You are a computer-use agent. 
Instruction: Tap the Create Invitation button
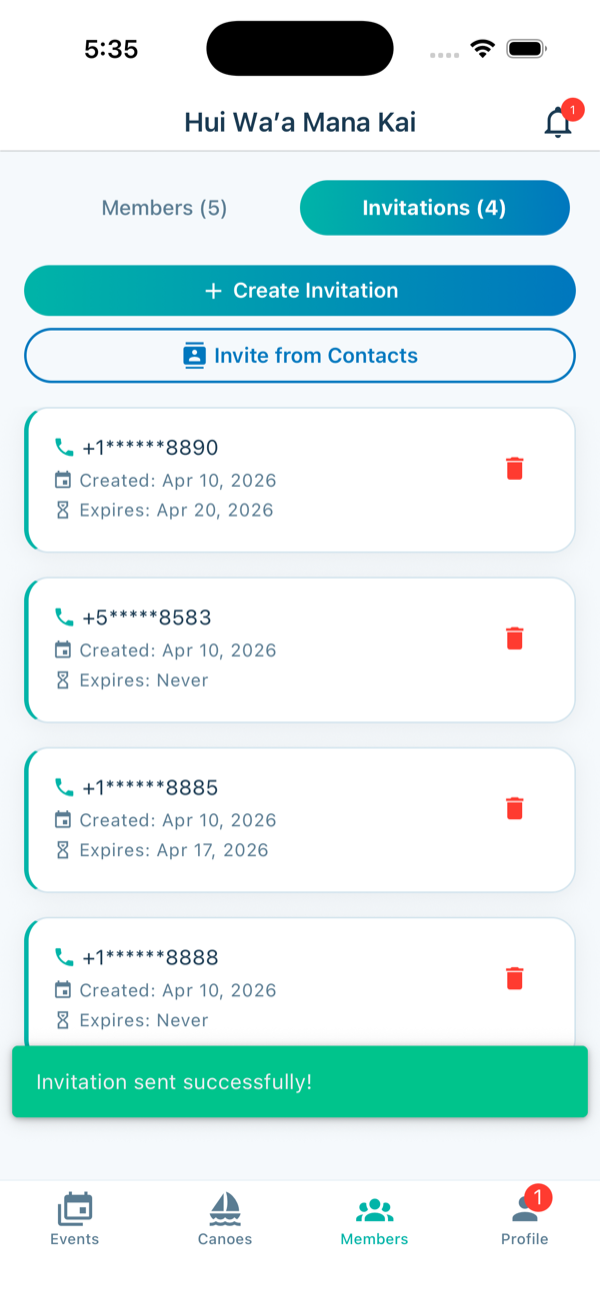[x=300, y=291]
